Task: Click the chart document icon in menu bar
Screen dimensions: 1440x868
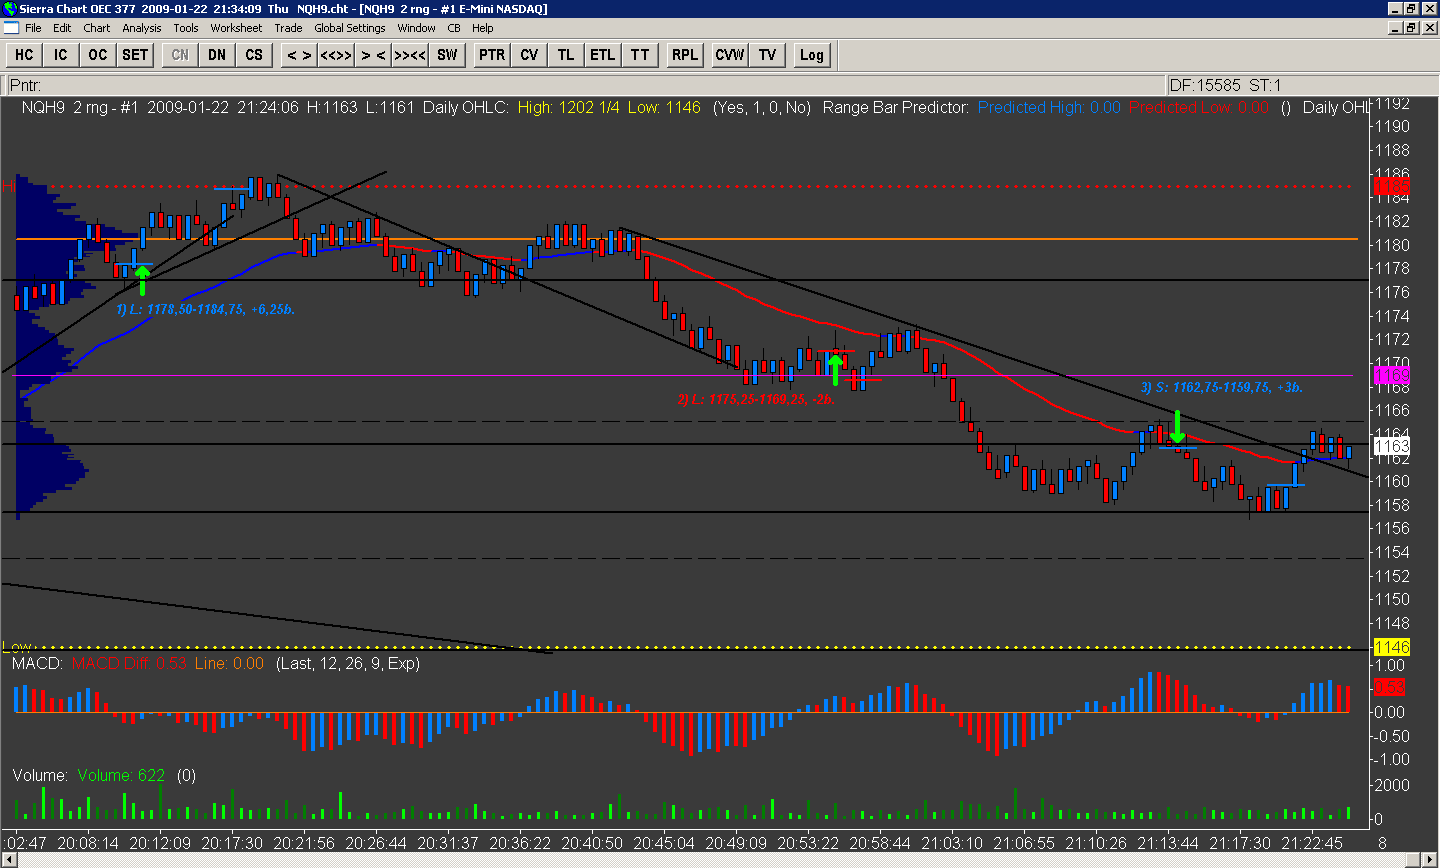Action: (x=11, y=28)
